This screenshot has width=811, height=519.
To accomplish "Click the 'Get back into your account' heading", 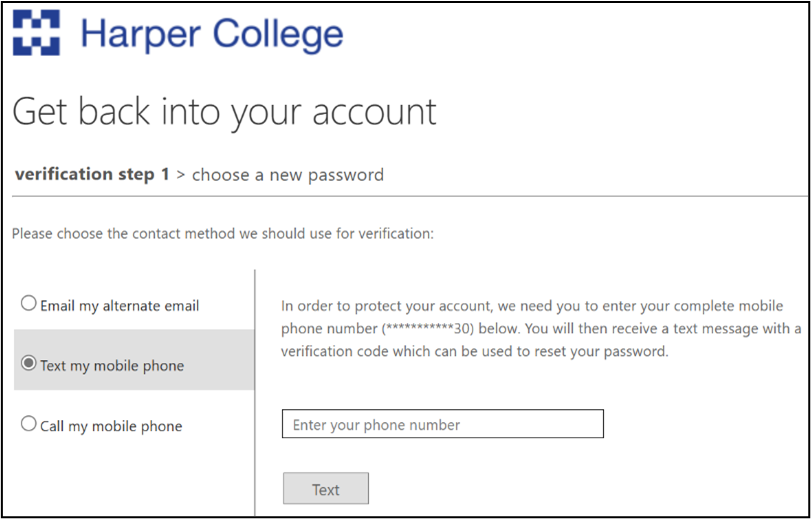I will (224, 111).
